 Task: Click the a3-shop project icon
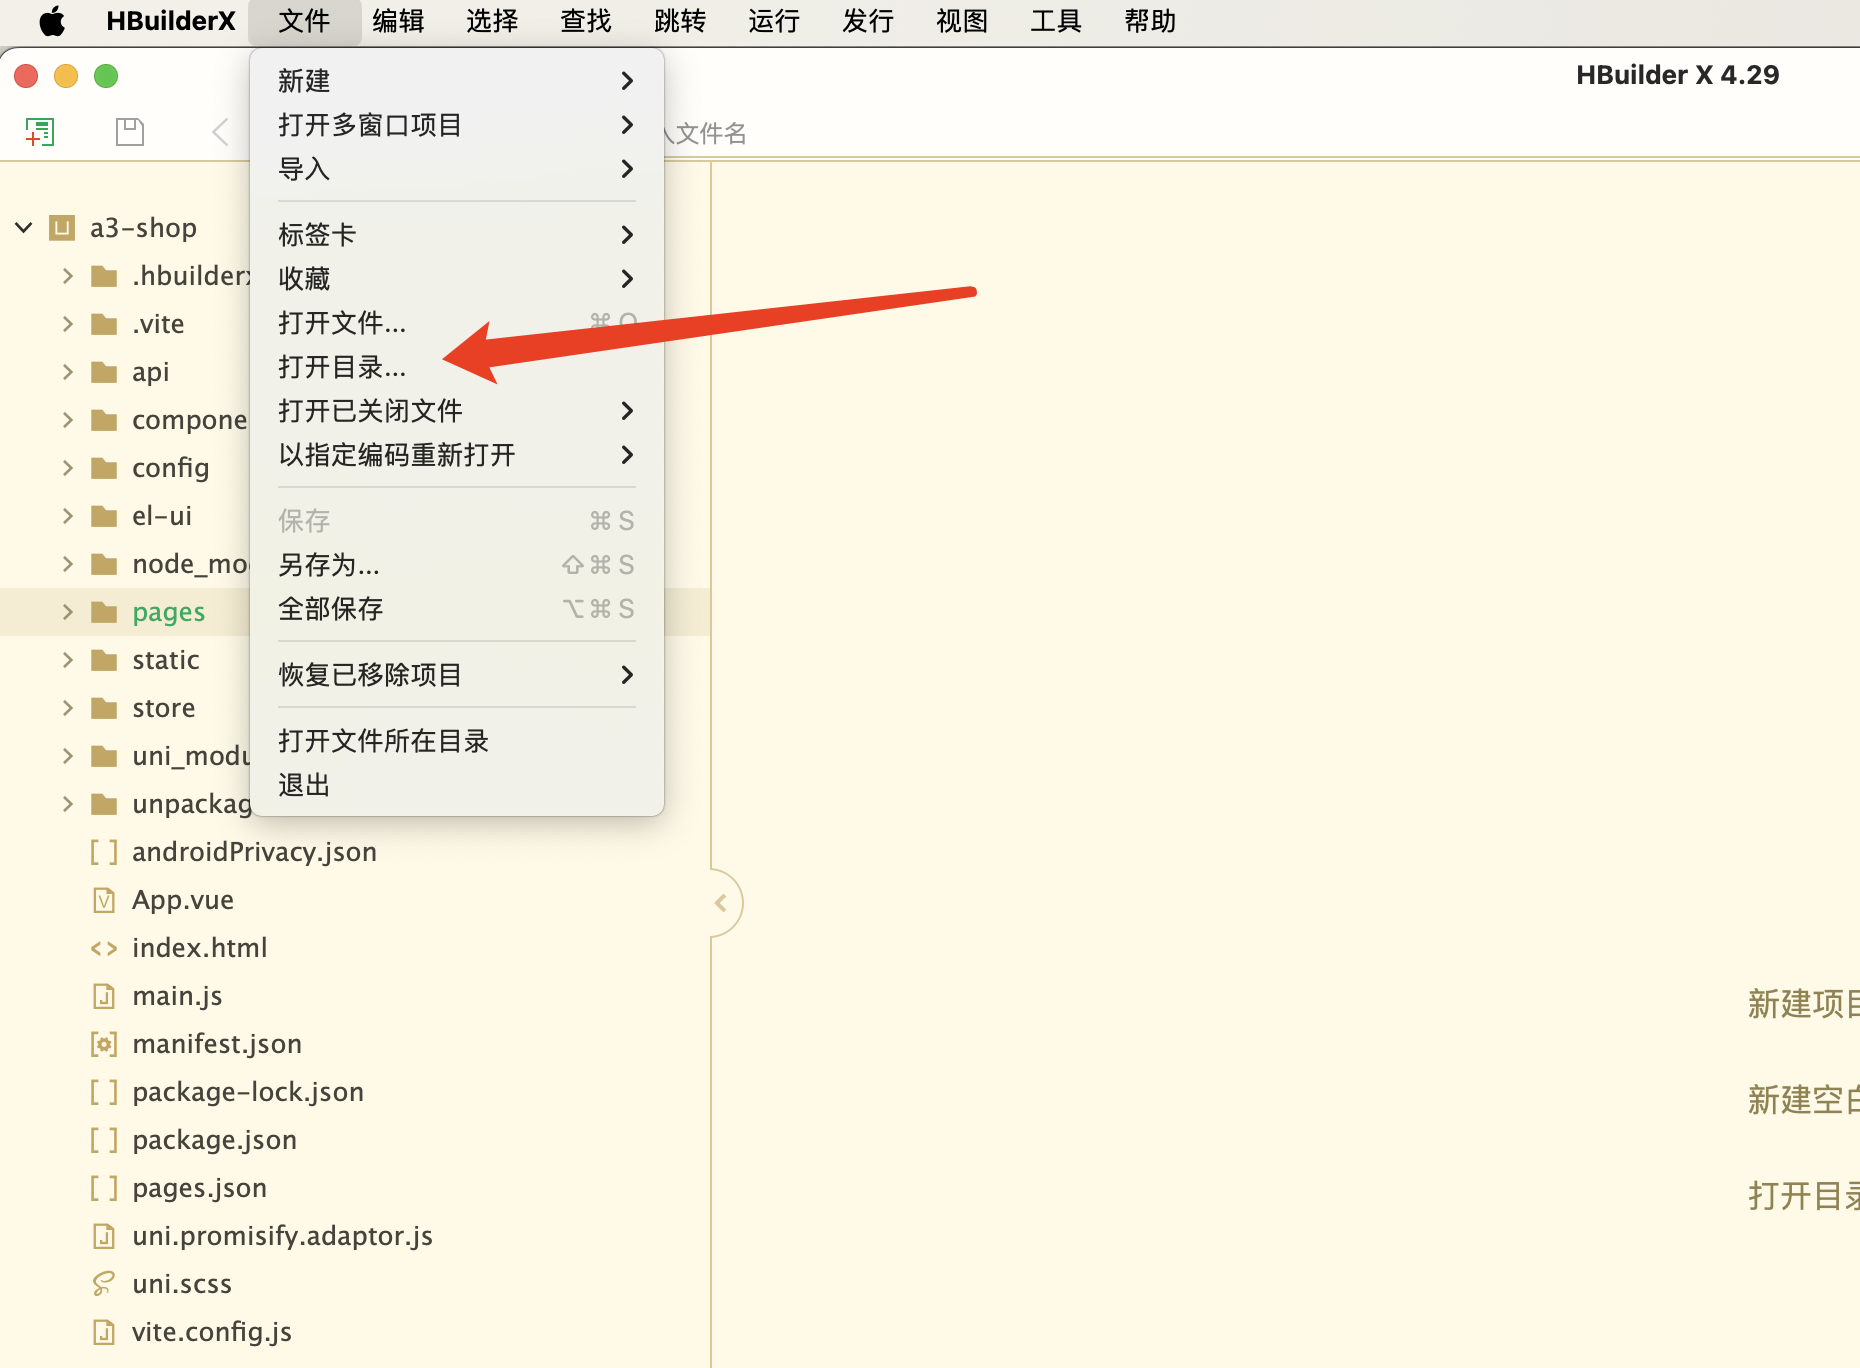pos(62,228)
